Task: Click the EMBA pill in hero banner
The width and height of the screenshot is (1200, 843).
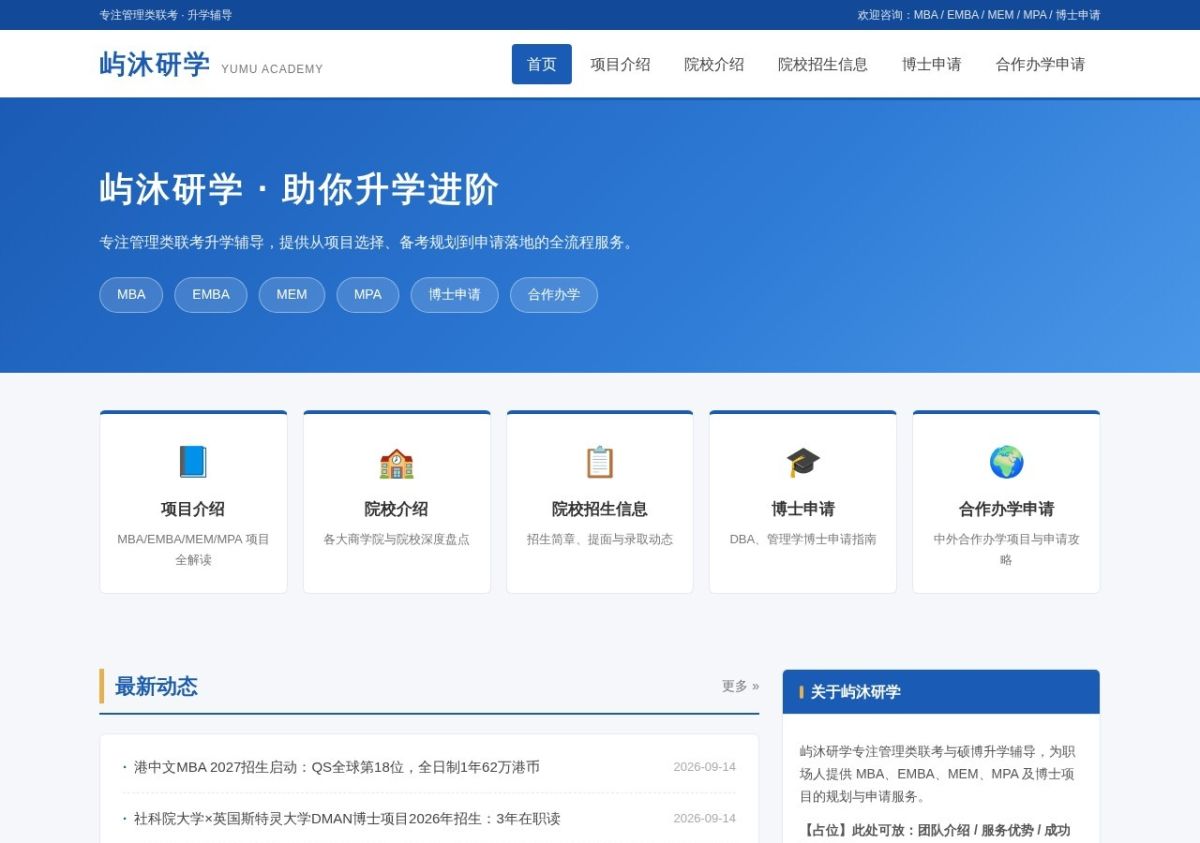Action: pyautogui.click(x=211, y=295)
